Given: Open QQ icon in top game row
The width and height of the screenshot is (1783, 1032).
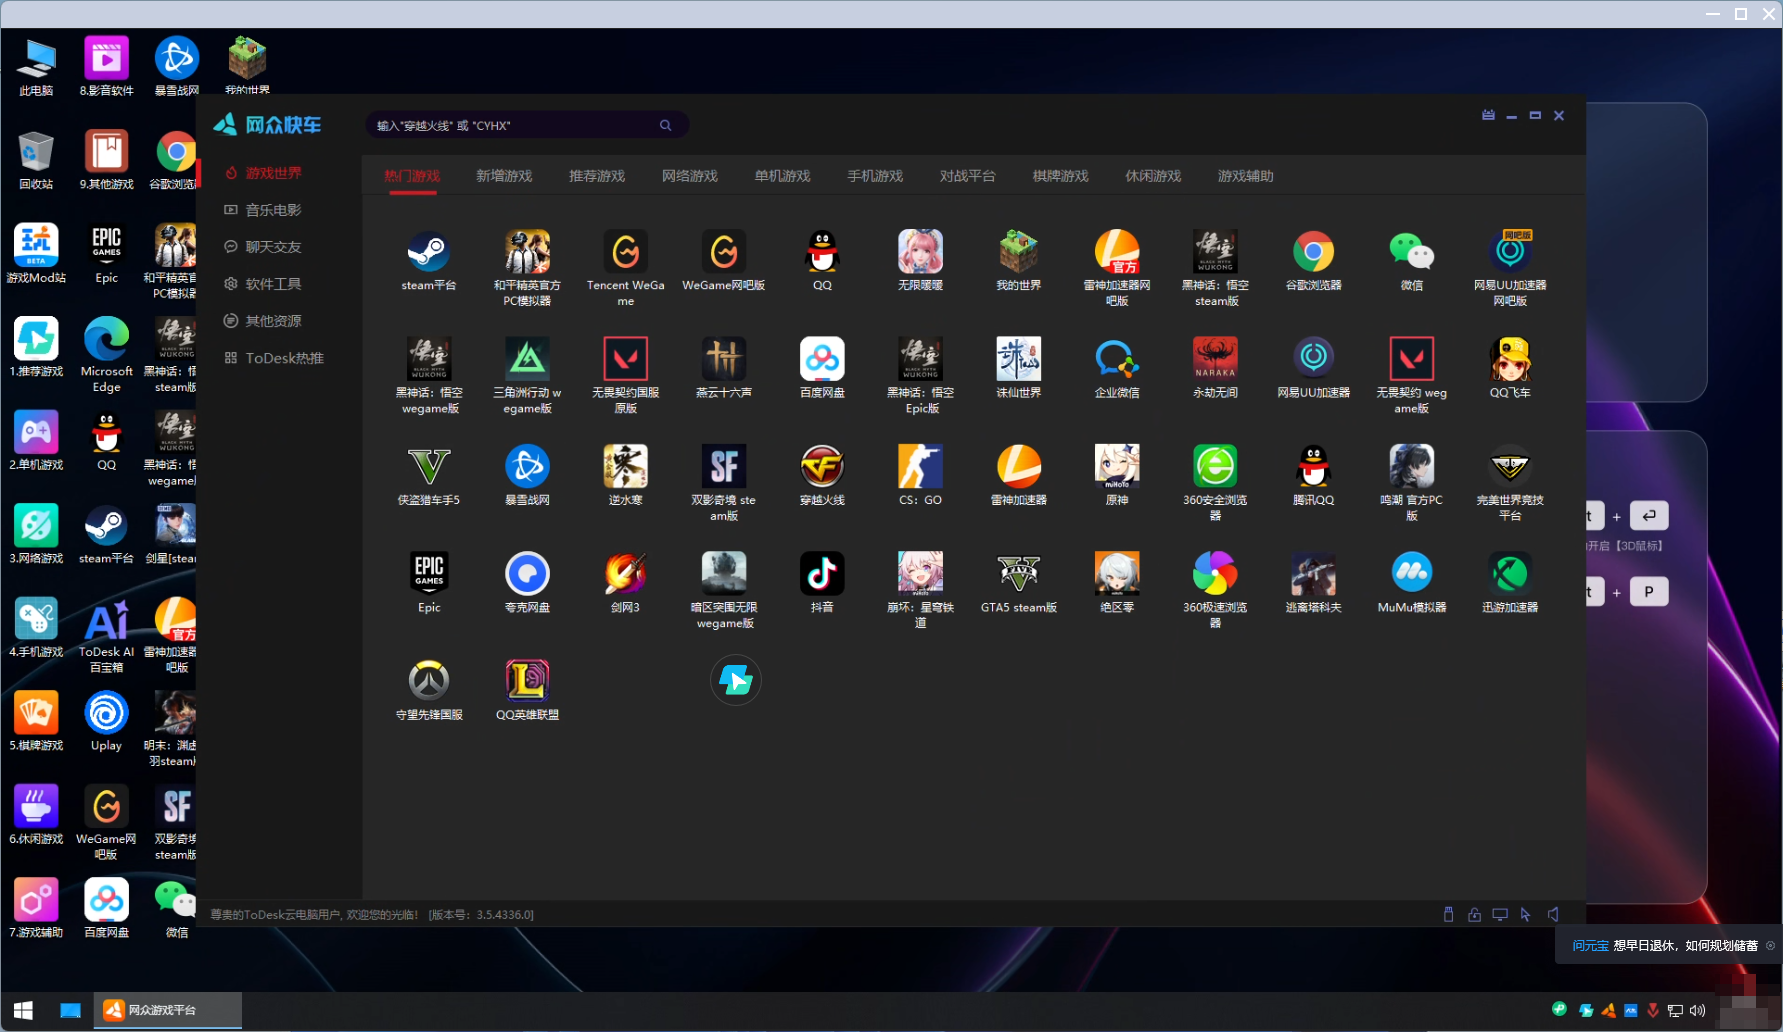Looking at the screenshot, I should coord(822,252).
